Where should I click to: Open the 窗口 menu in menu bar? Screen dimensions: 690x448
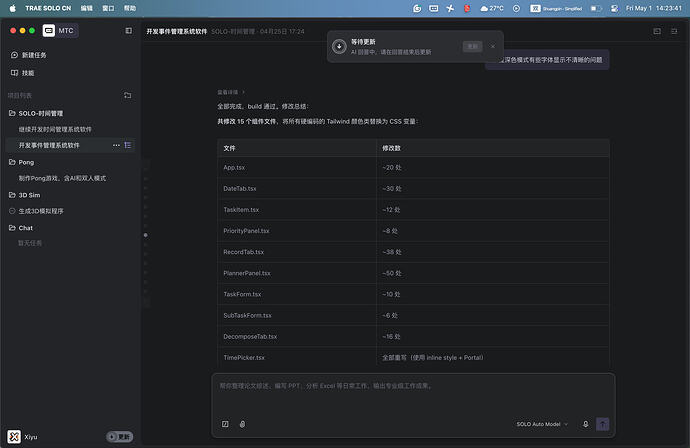tap(108, 8)
